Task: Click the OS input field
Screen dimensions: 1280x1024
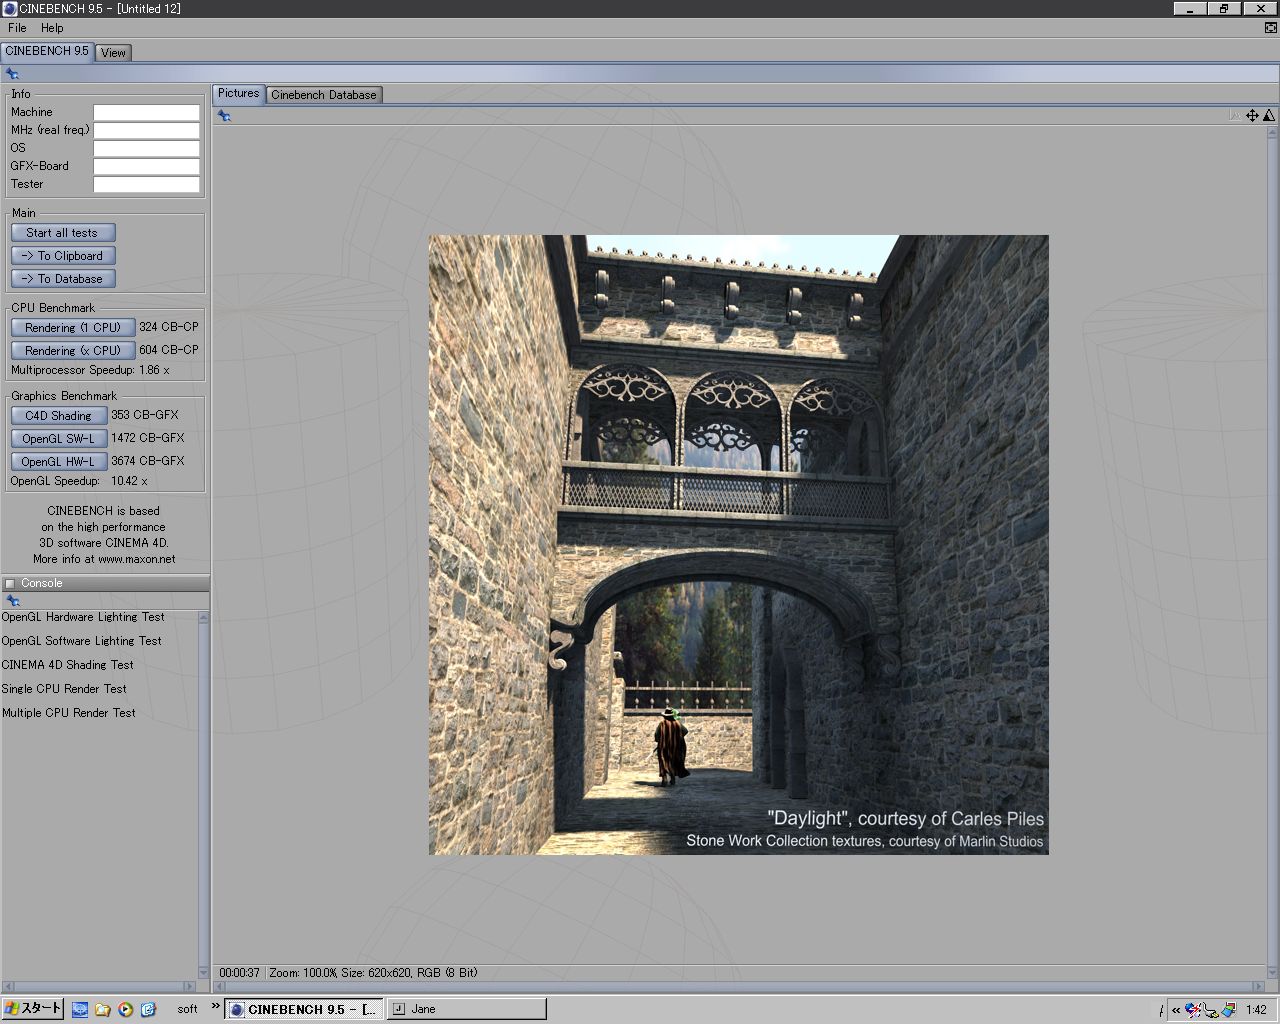Action: coord(147,149)
